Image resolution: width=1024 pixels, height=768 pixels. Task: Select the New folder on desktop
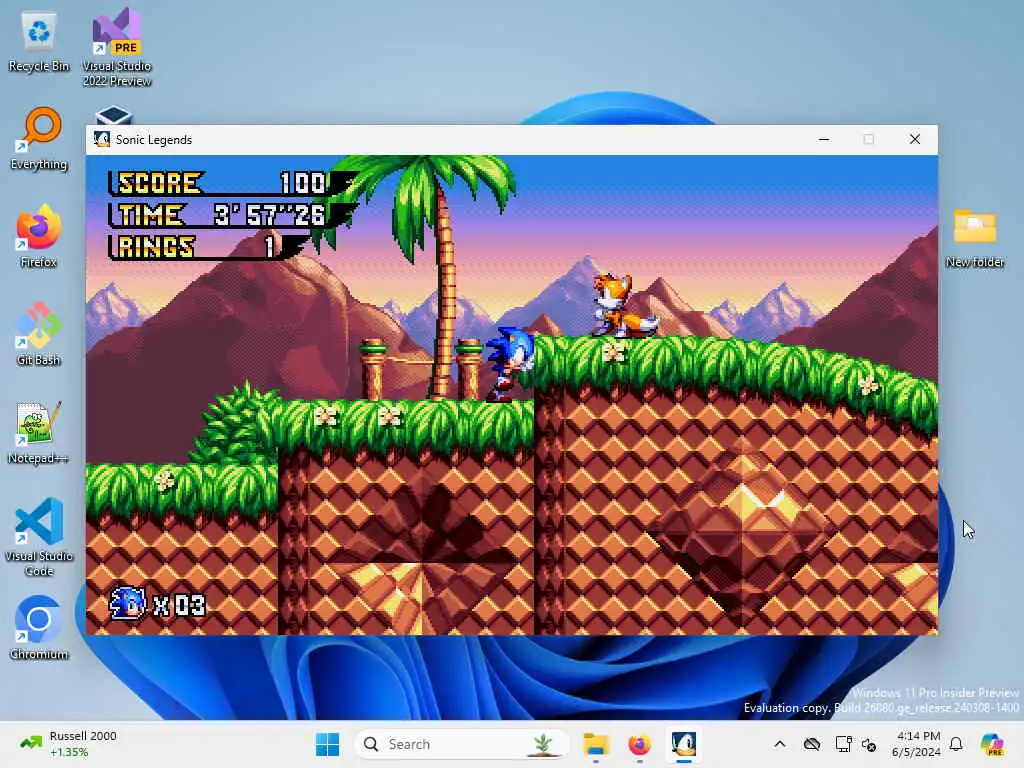(x=975, y=238)
